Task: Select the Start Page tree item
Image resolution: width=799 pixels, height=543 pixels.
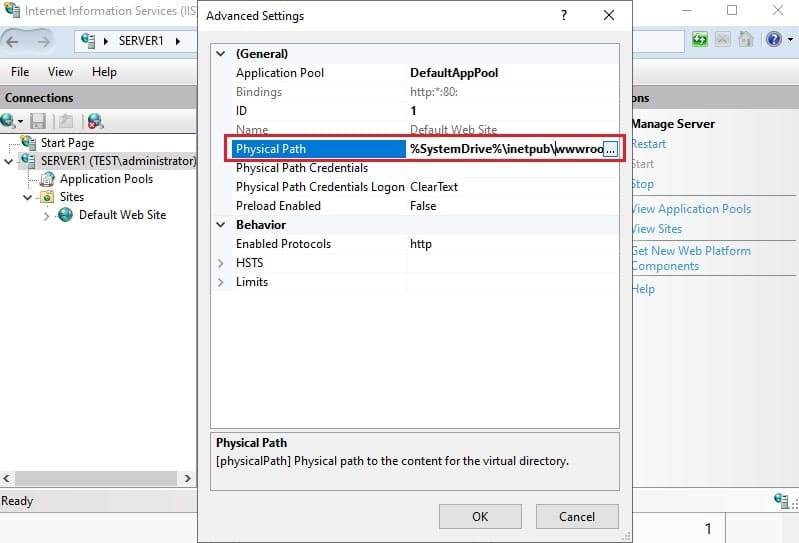Action: click(x=67, y=143)
